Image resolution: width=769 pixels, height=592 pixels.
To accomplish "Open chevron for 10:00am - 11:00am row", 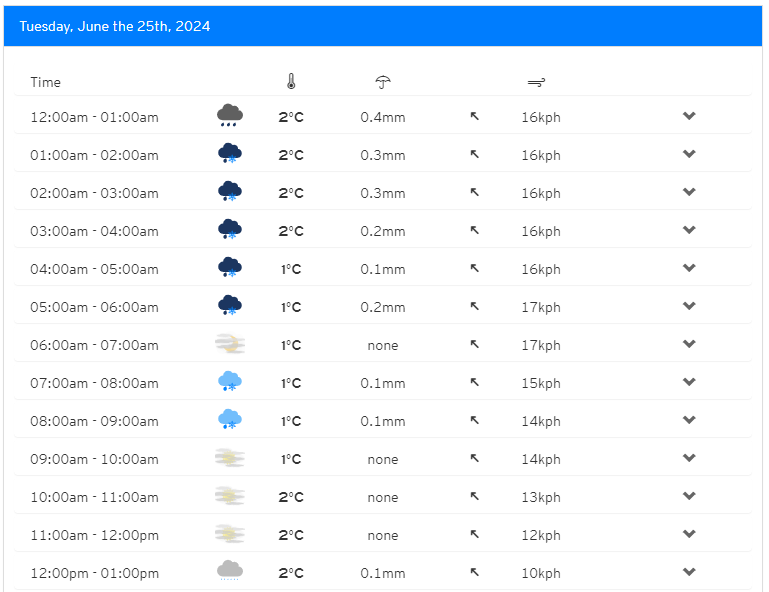I will pos(689,496).
